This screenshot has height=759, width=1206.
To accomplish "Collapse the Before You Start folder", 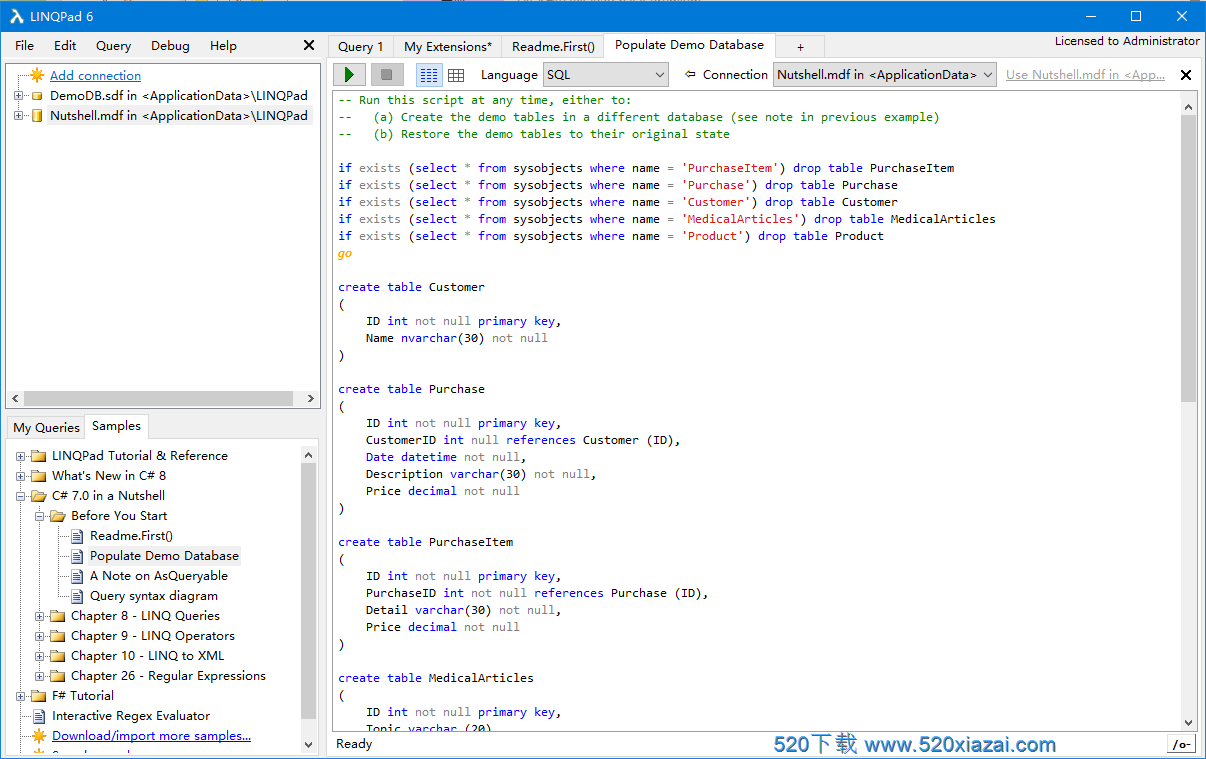I will click(39, 516).
